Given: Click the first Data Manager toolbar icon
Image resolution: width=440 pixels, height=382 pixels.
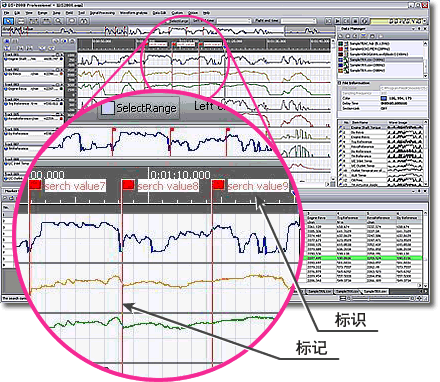Looking at the screenshot, I should 341,35.
